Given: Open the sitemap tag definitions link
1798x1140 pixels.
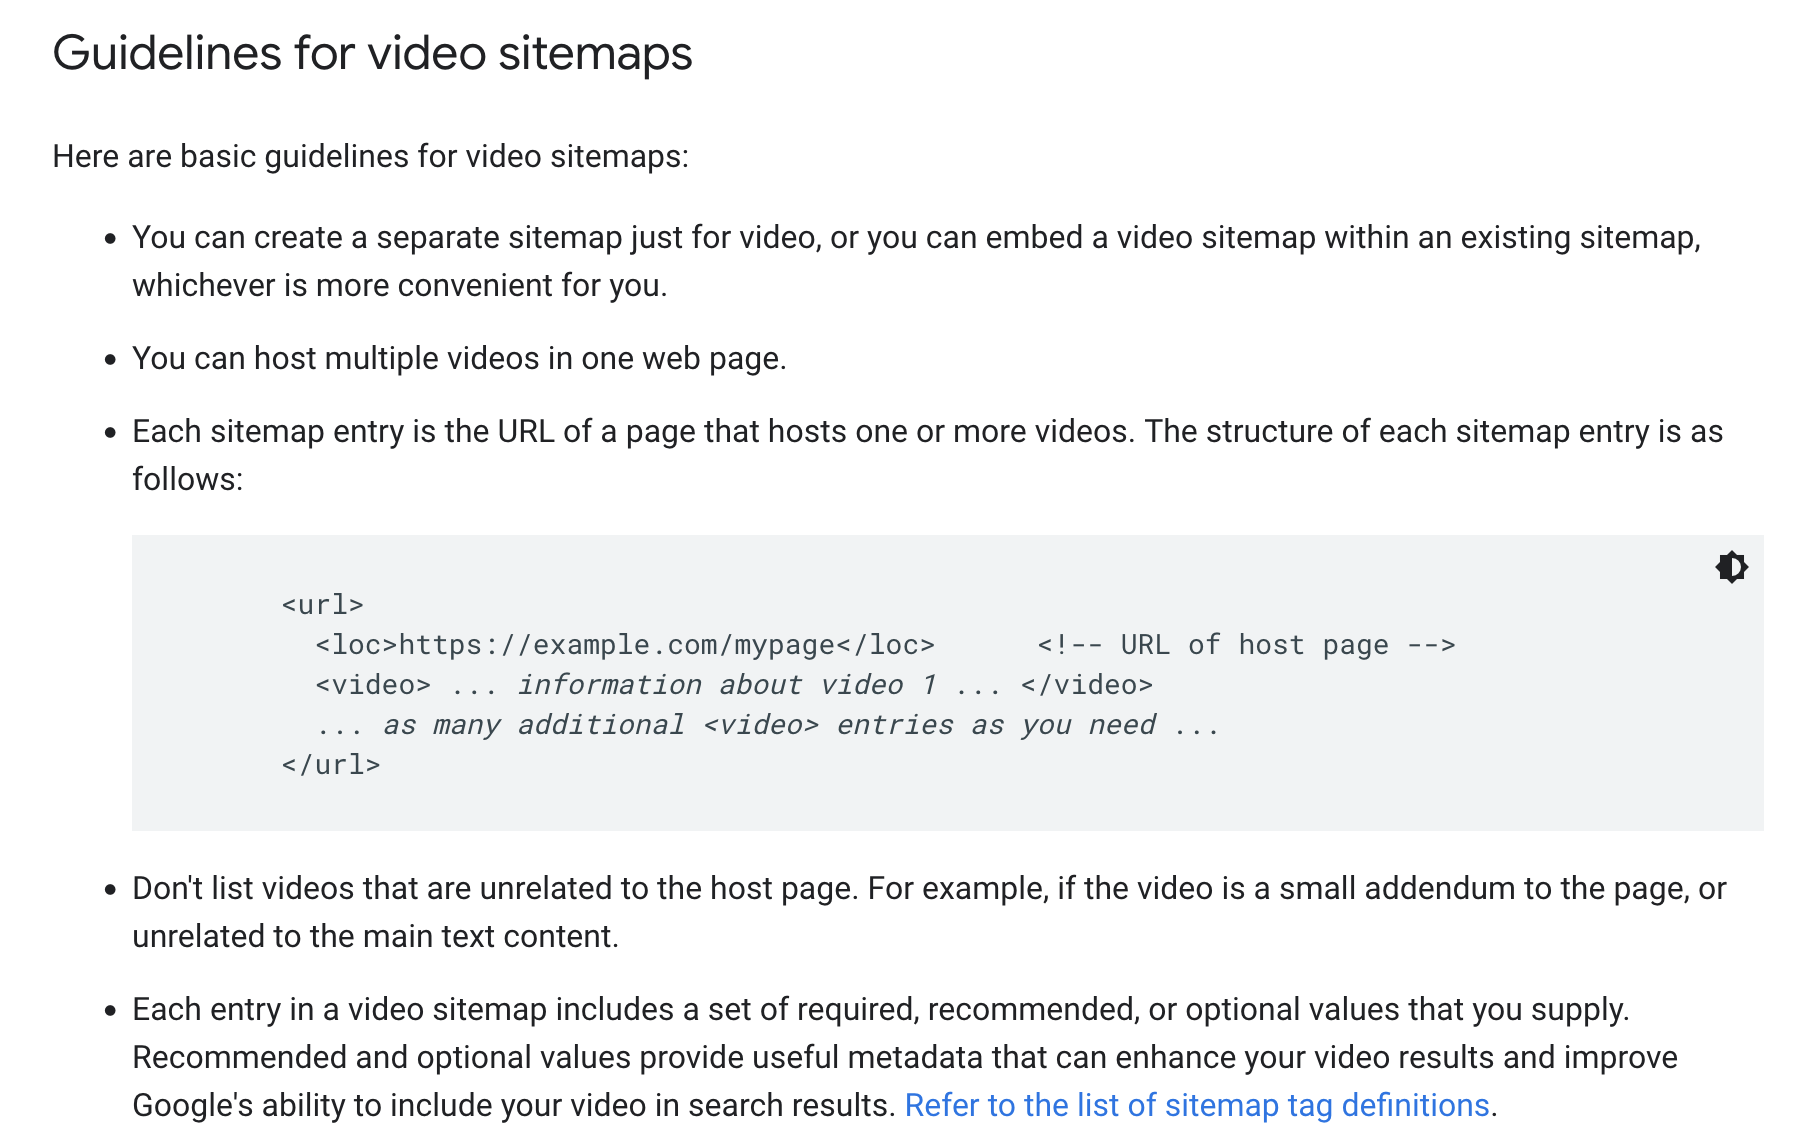Looking at the screenshot, I should point(1197,1105).
